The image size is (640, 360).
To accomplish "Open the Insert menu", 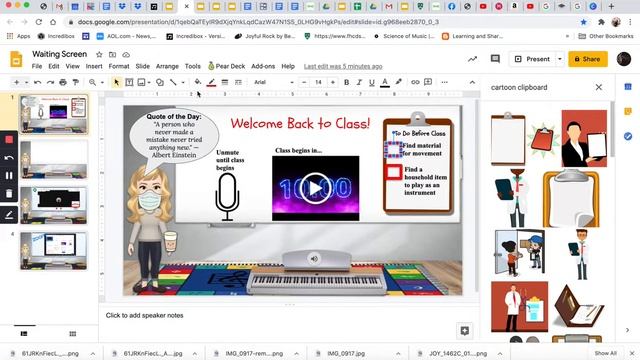I will click(94, 66).
